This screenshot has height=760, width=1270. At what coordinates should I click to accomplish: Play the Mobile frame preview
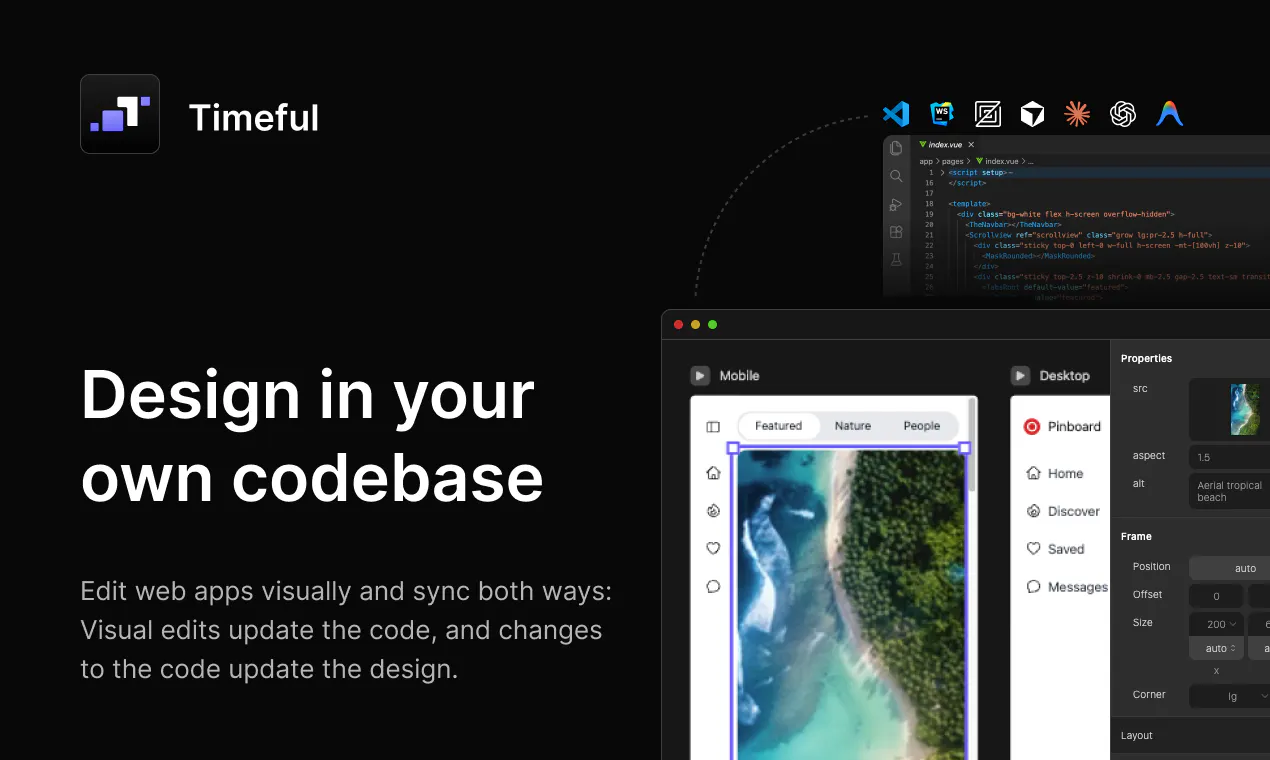tap(700, 376)
